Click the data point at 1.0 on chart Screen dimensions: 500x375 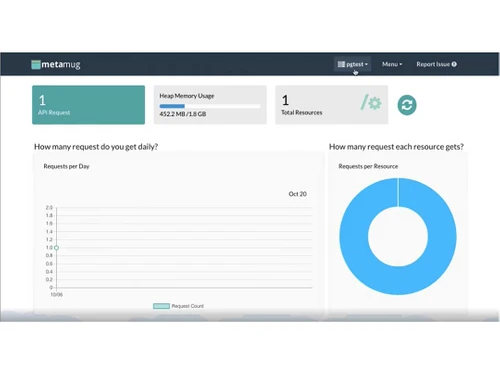pyautogui.click(x=57, y=248)
